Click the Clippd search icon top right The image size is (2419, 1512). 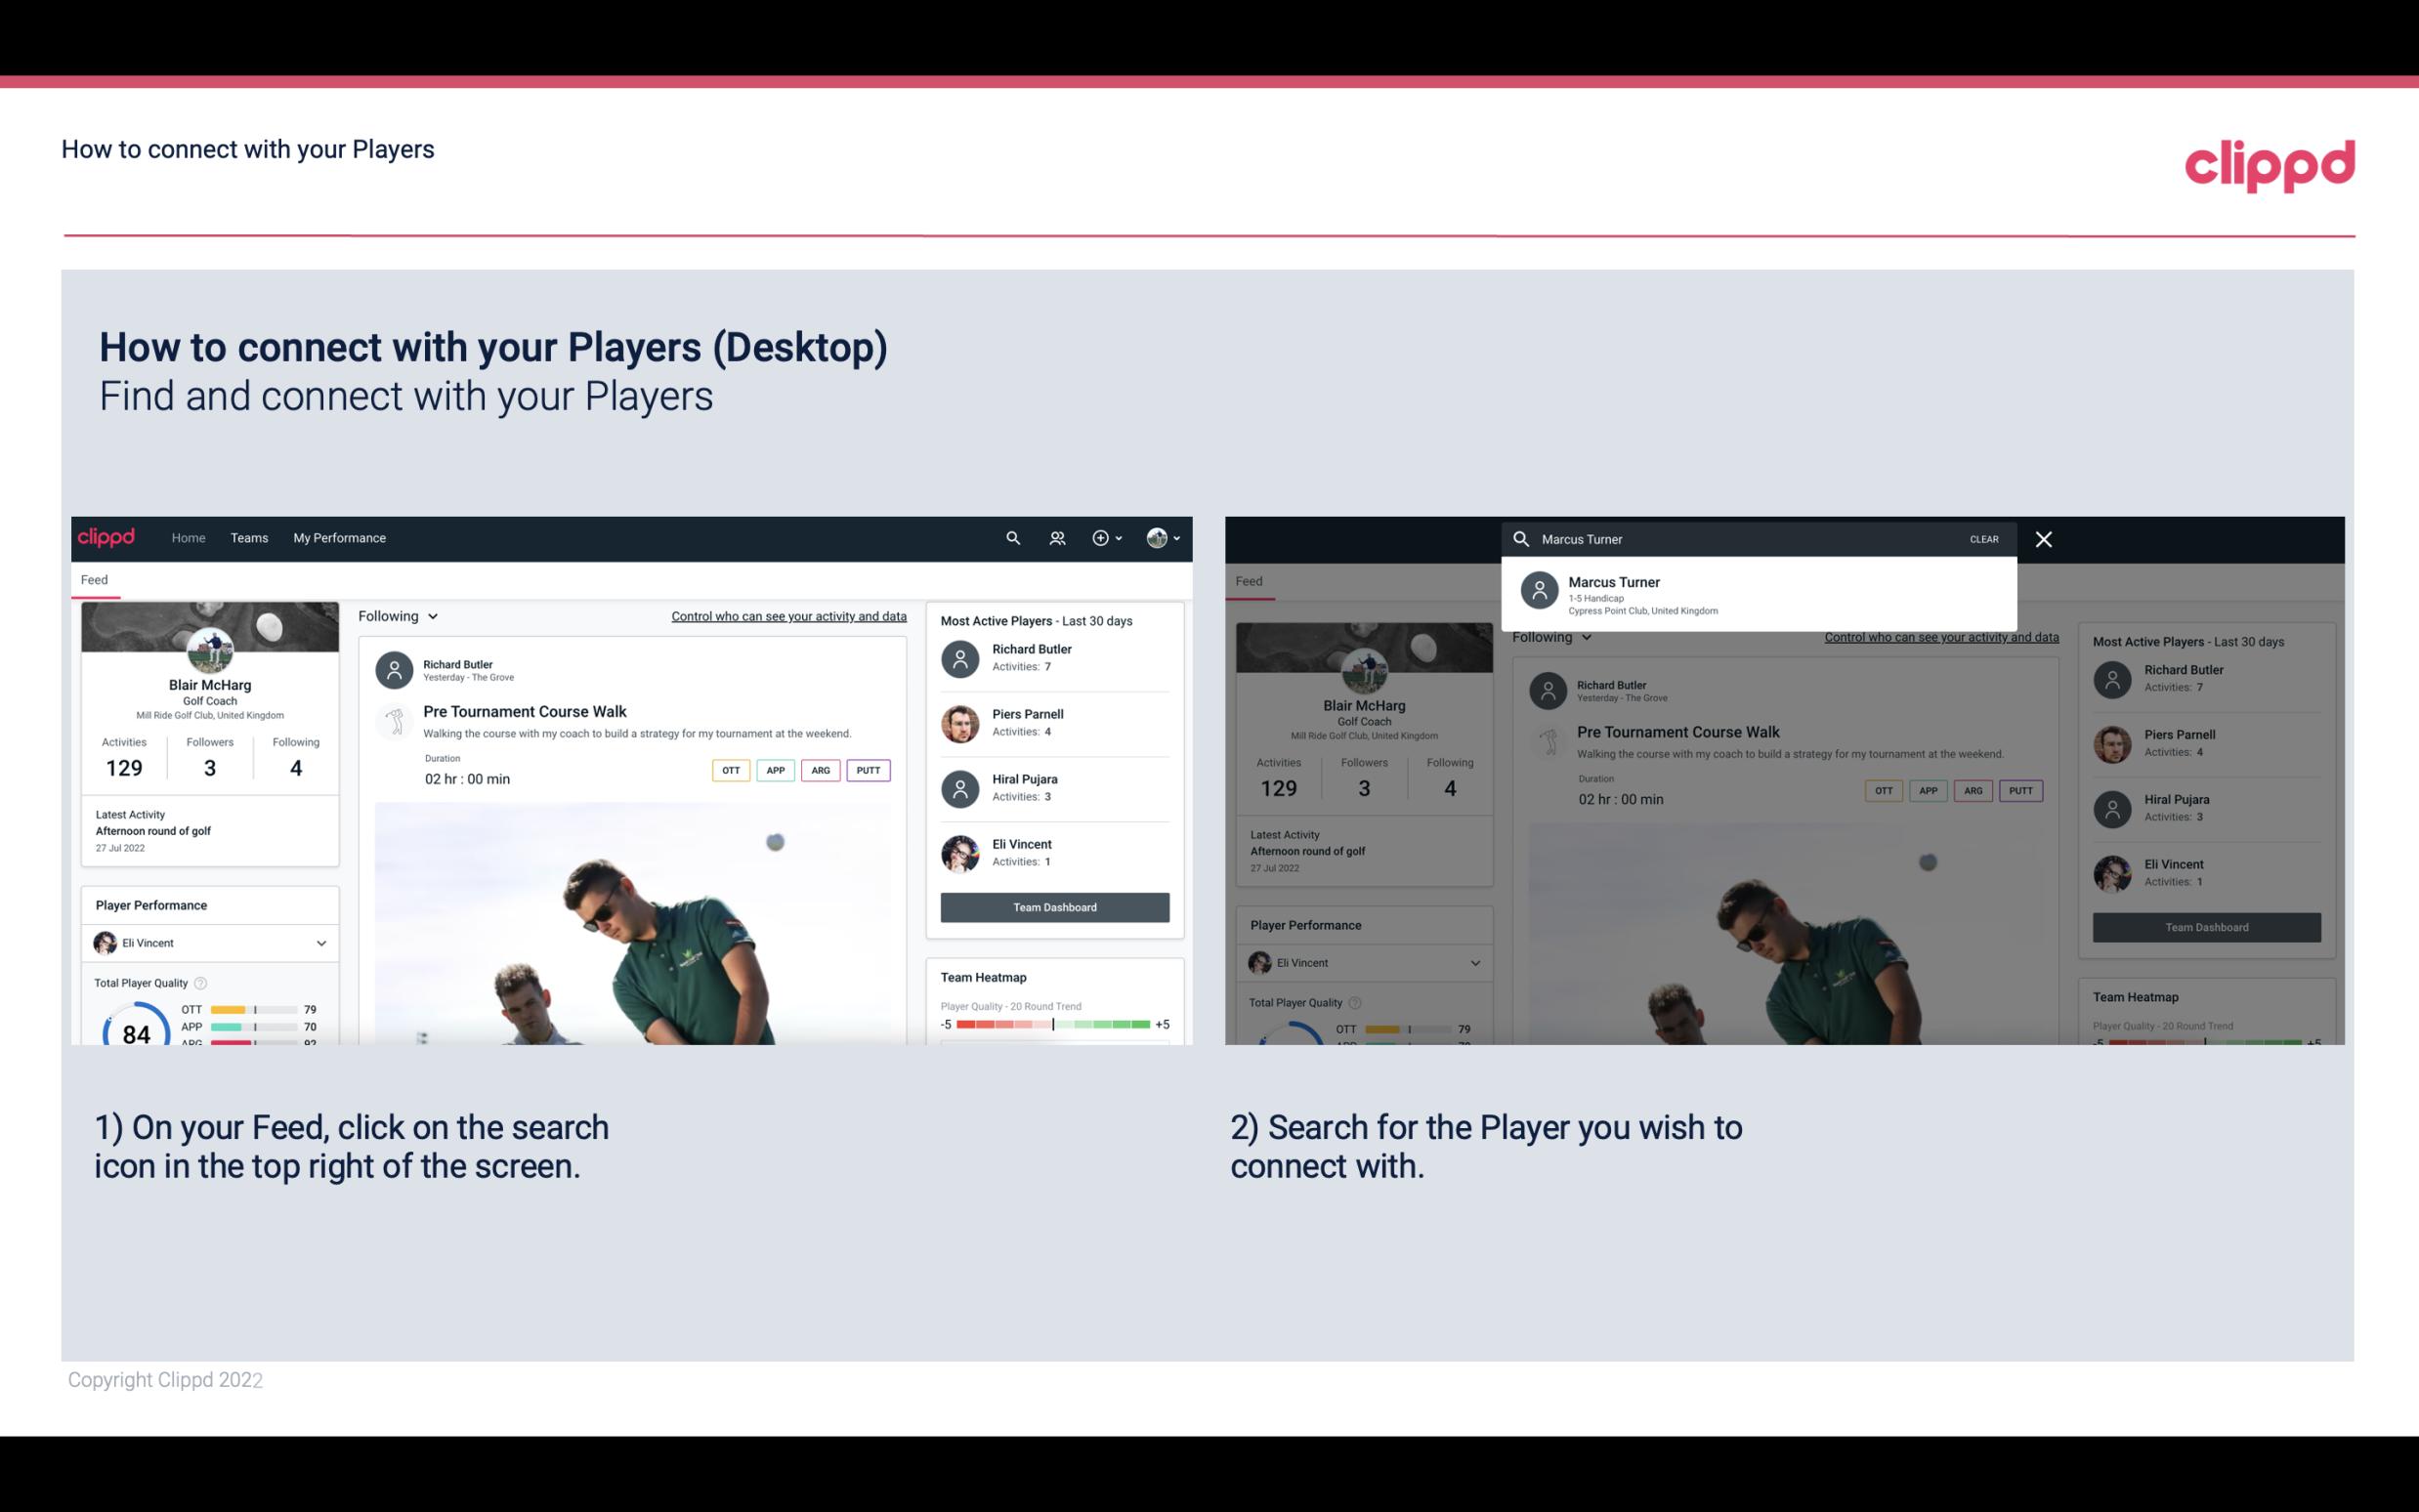[x=1012, y=538]
